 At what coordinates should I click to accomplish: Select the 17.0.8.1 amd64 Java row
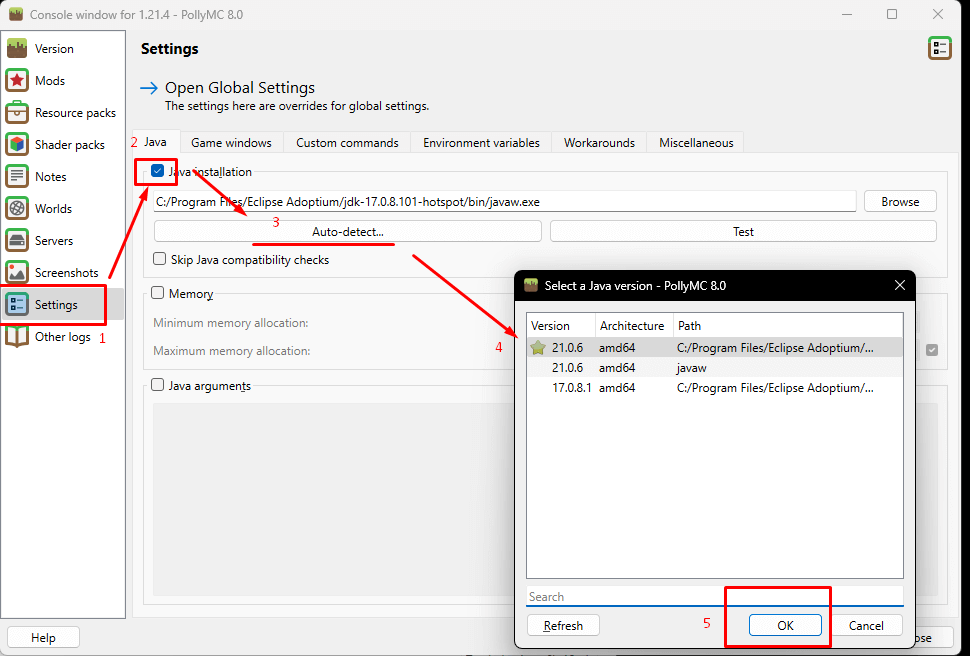(x=714, y=388)
